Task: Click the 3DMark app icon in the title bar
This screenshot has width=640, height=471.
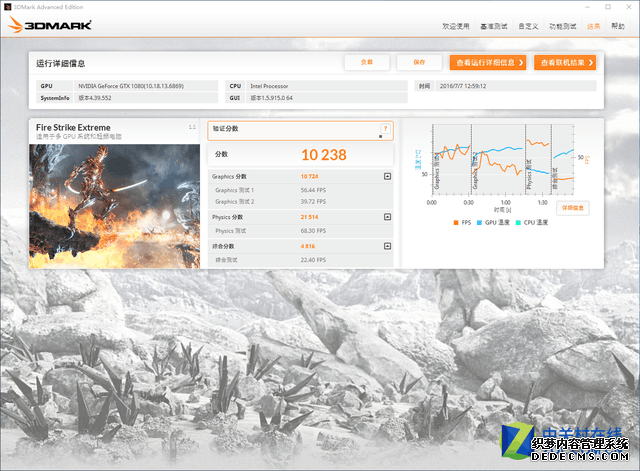Action: 7,7
